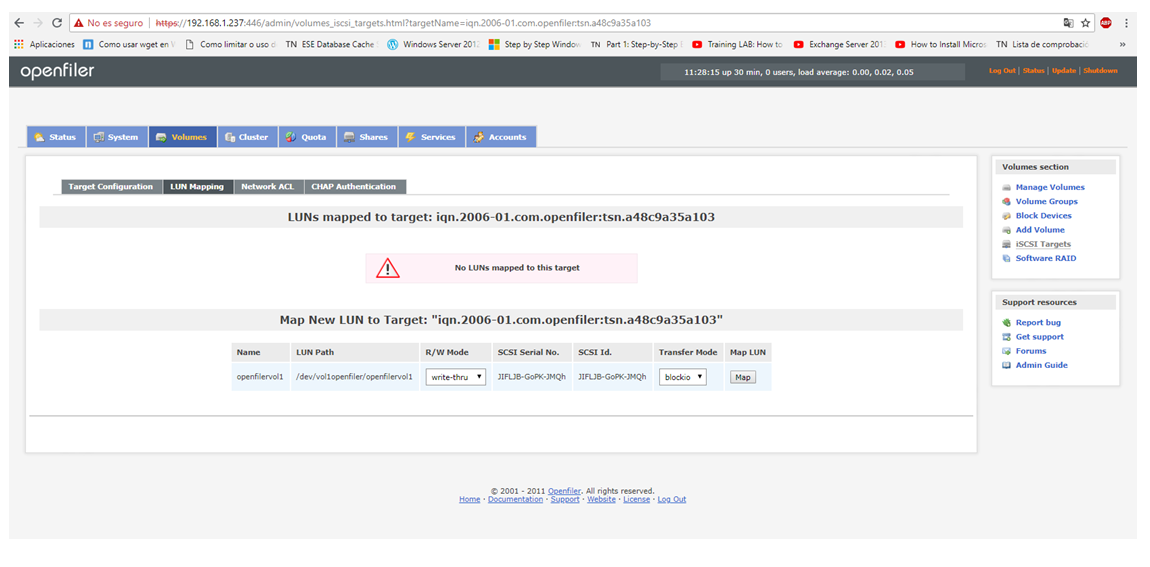Open Volume Groups in sidebar
The height and width of the screenshot is (567, 1150).
click(x=1047, y=202)
